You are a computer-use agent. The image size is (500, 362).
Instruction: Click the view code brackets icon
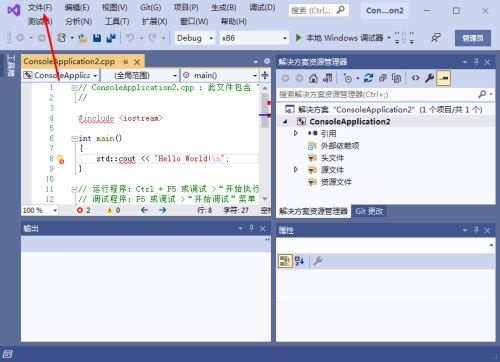click(415, 78)
